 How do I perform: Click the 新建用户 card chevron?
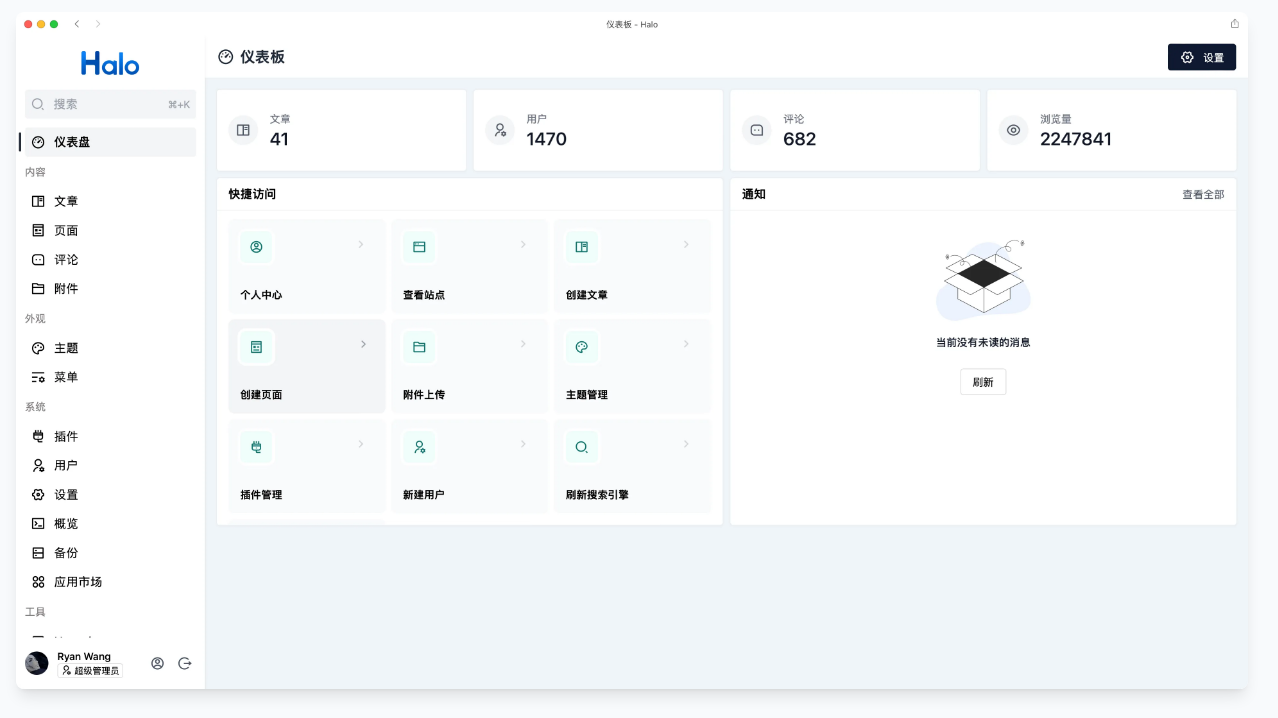click(x=523, y=444)
